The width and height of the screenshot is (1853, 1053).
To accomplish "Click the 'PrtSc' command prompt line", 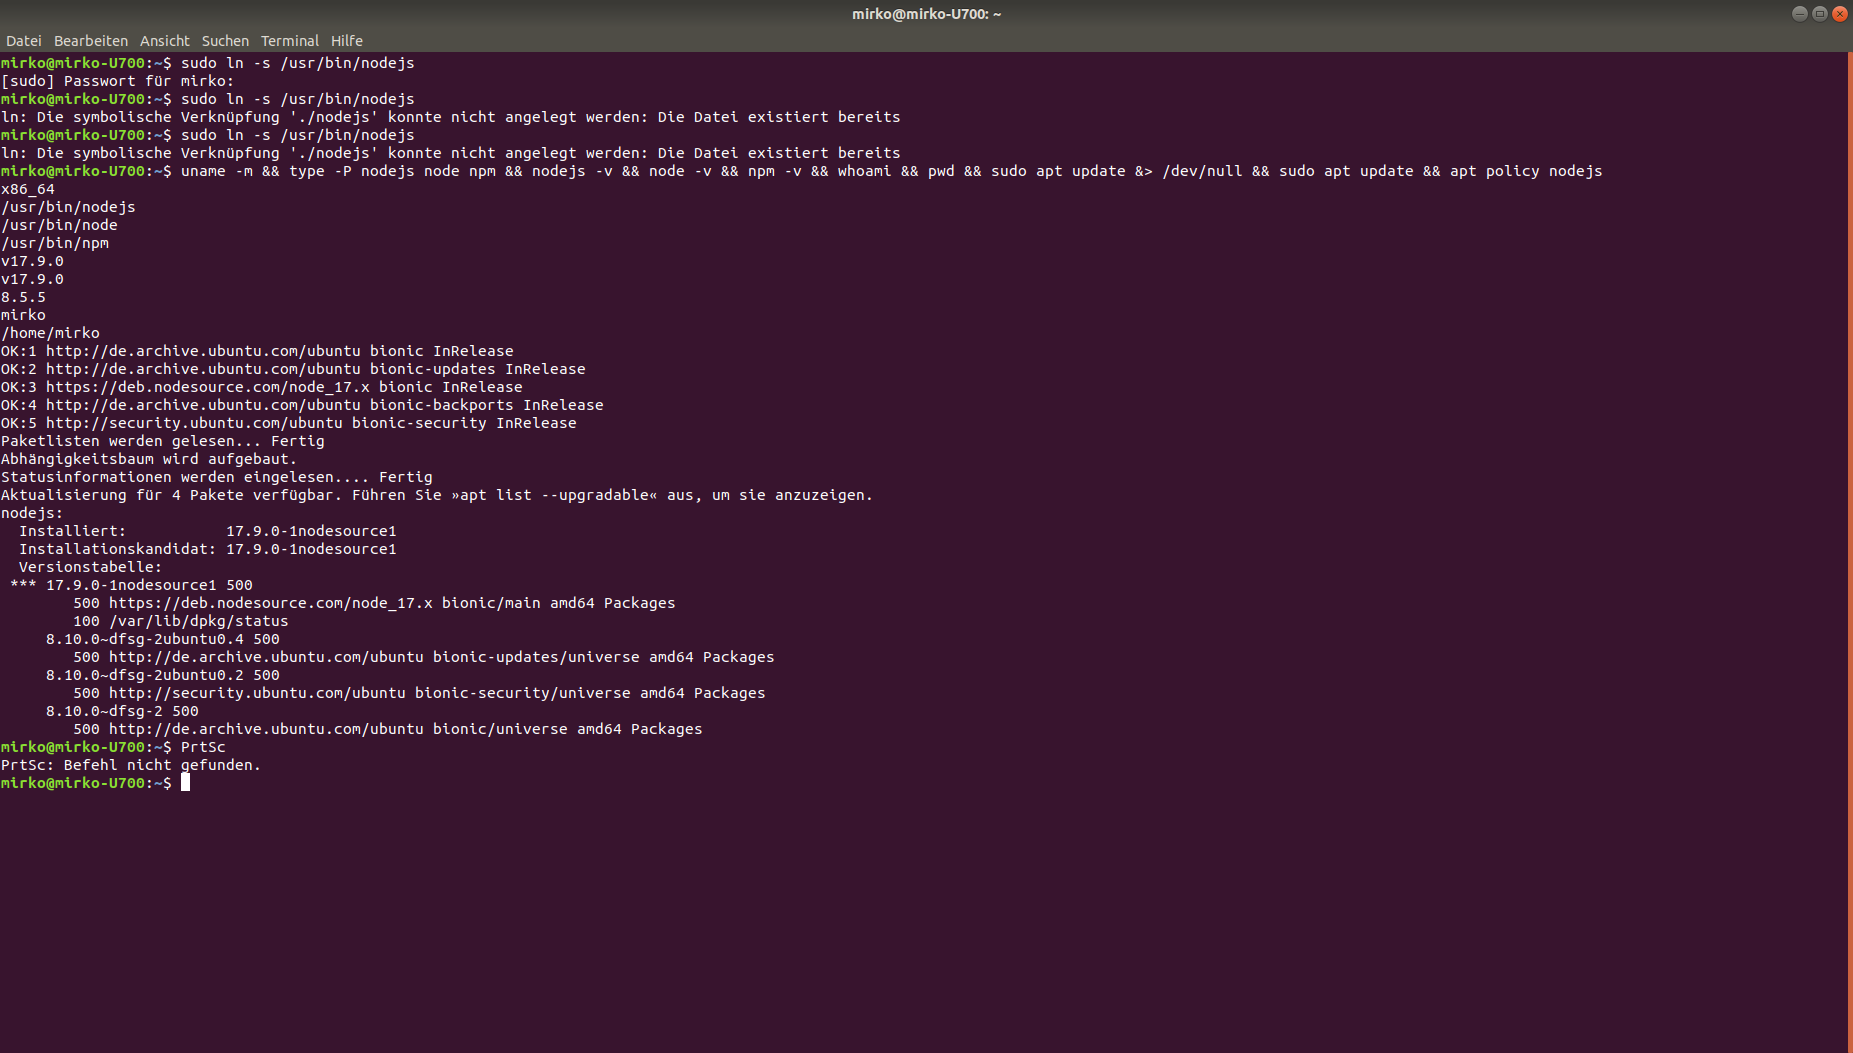I will (113, 747).
